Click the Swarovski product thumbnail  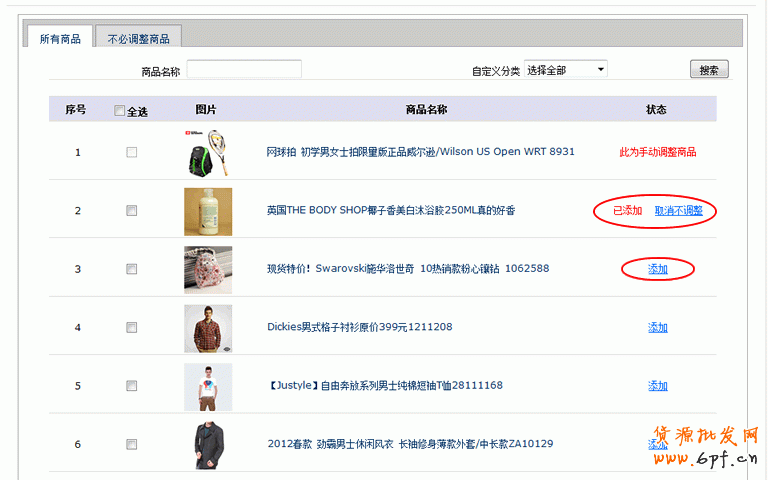tap(207, 269)
